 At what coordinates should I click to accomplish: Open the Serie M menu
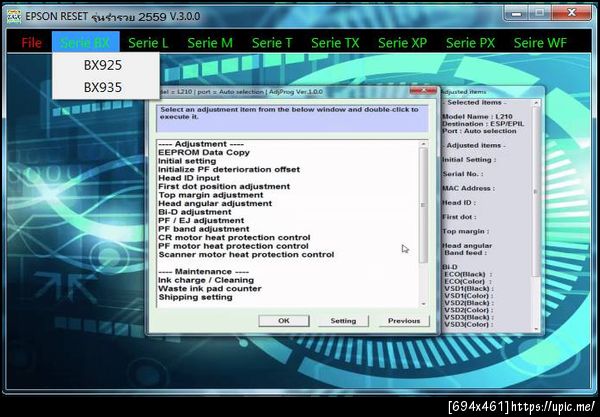pos(210,42)
